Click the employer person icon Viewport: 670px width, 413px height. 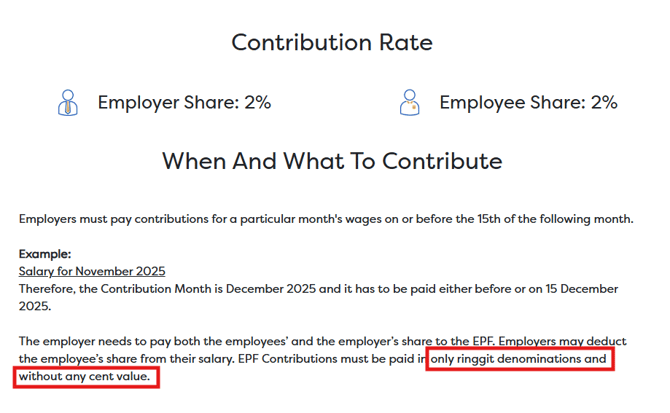[x=68, y=102]
